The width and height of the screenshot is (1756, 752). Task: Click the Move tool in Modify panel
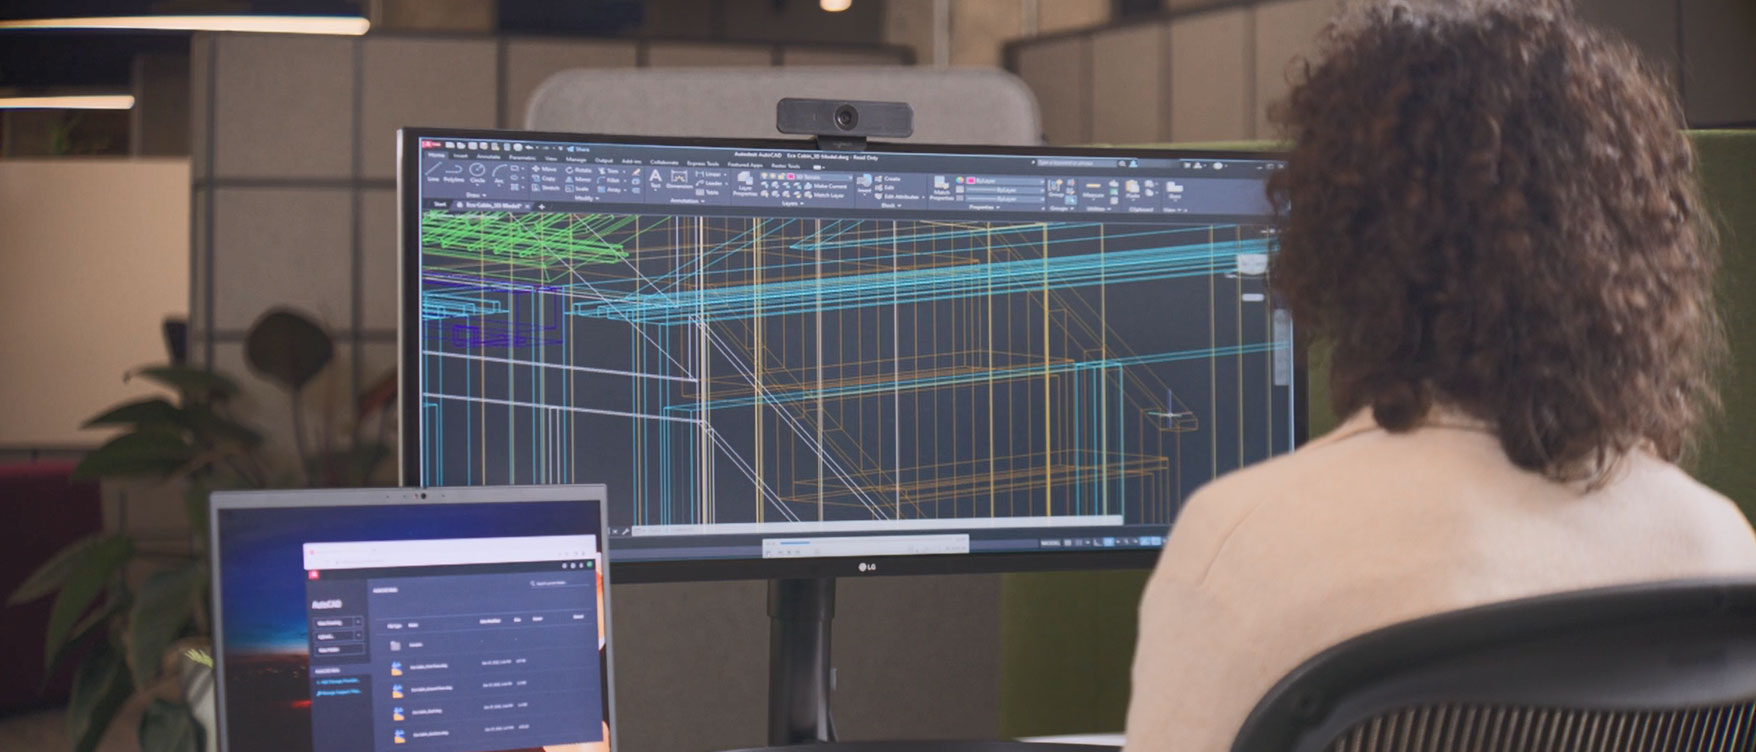[544, 169]
